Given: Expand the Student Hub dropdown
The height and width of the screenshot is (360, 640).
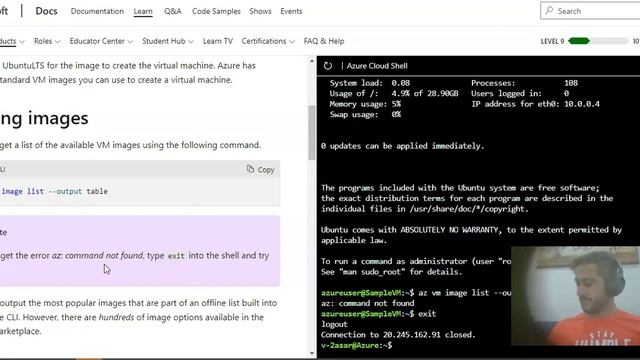Looking at the screenshot, I should [x=167, y=41].
